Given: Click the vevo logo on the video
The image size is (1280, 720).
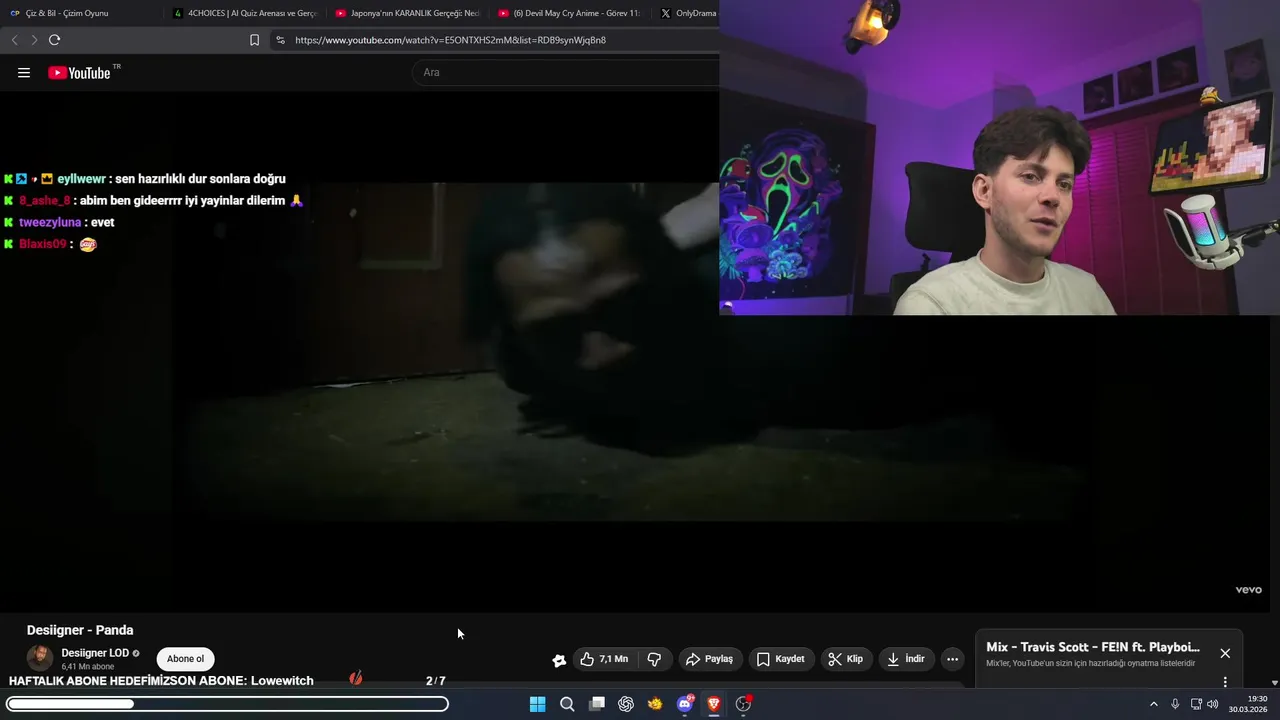Looking at the screenshot, I should (x=1248, y=590).
